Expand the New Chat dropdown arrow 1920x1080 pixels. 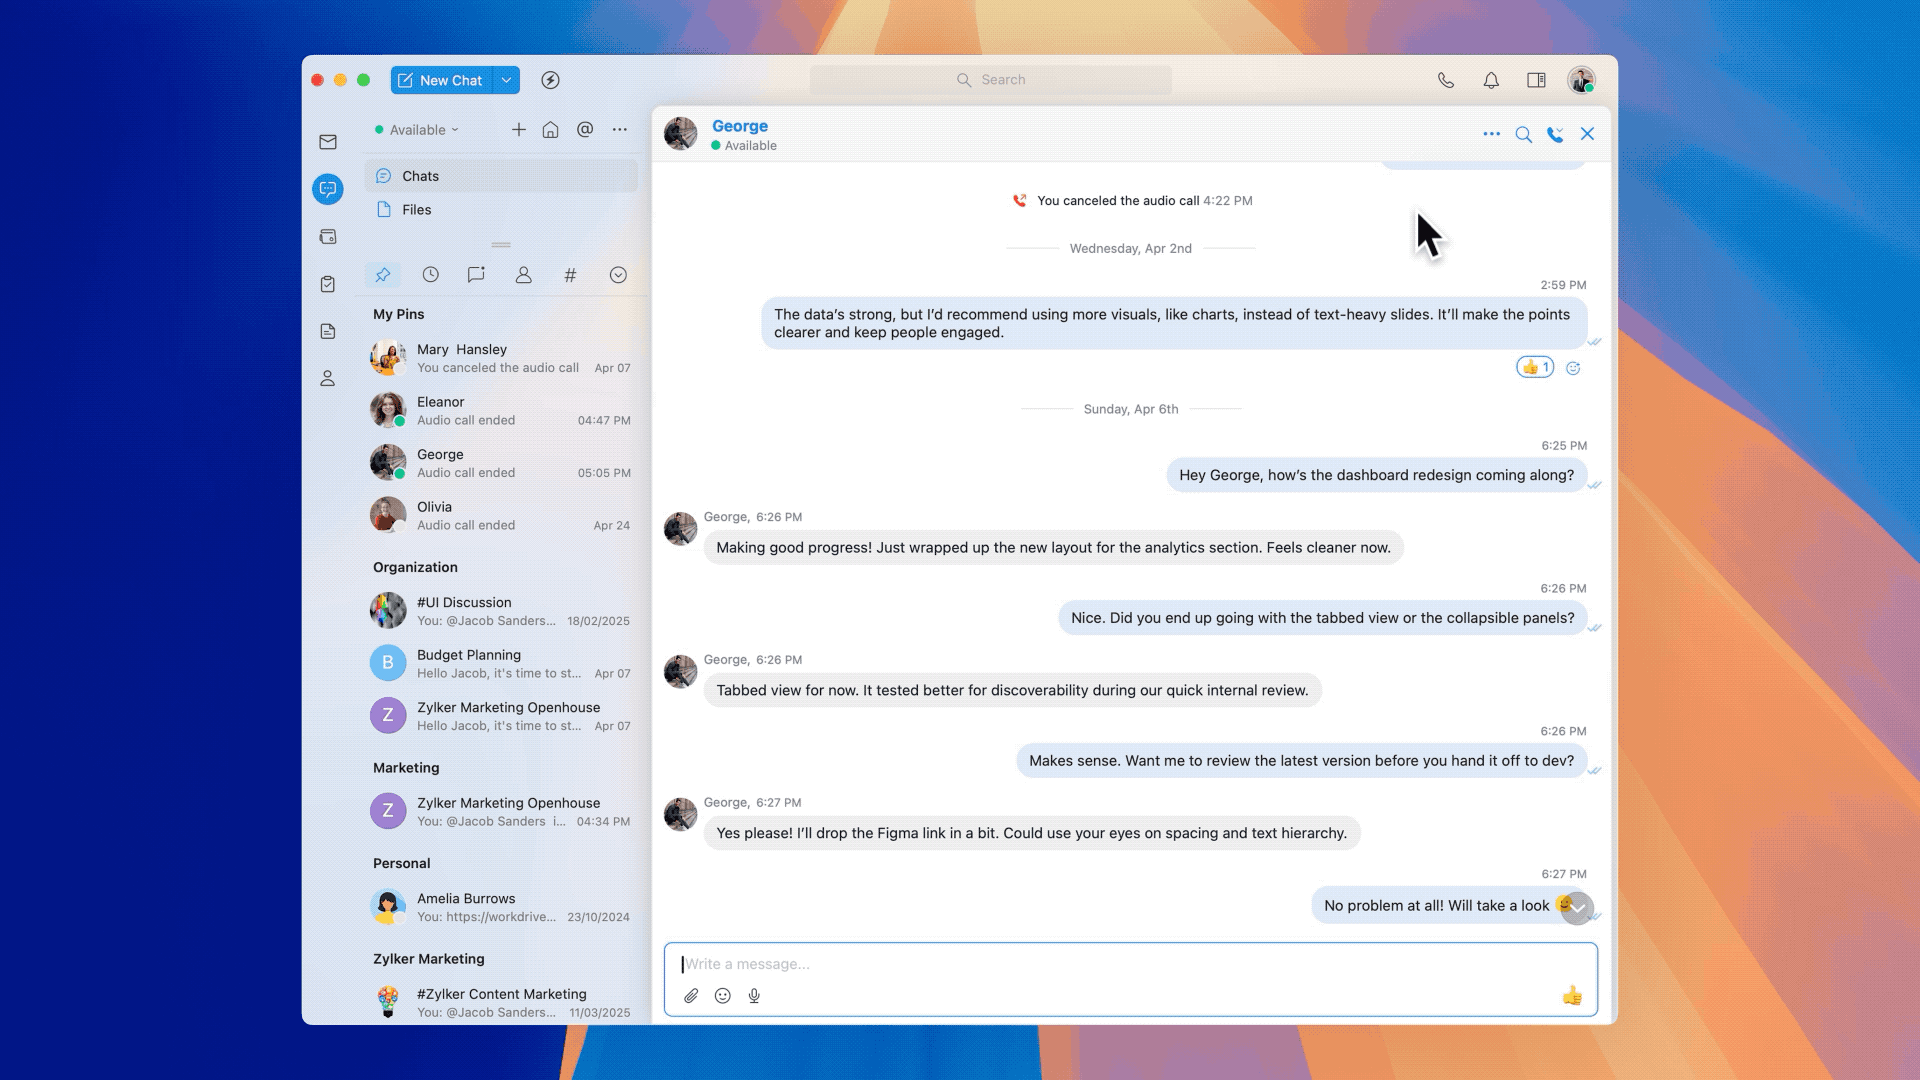tap(506, 80)
